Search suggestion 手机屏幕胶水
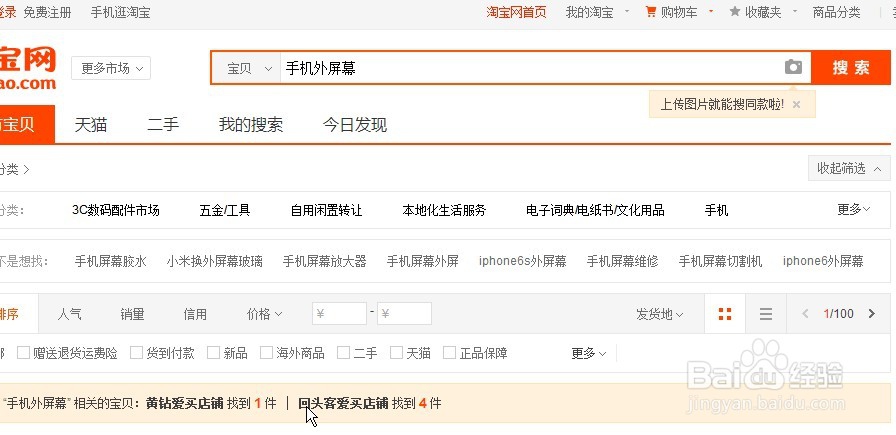This screenshot has width=896, height=435. tap(111, 261)
